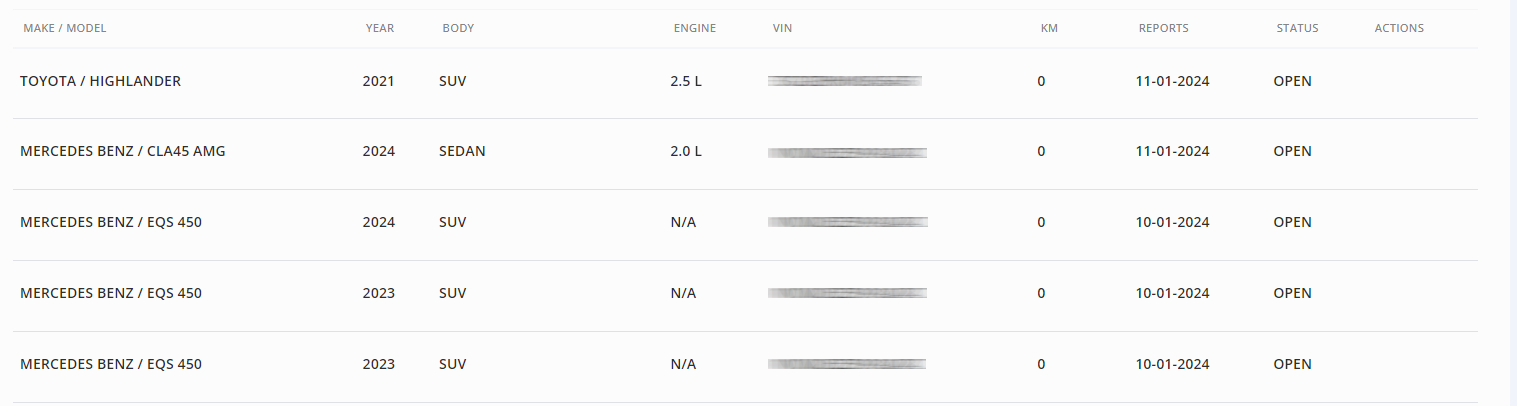
Task: Sort by the Make / Model column header
Action: pos(64,28)
